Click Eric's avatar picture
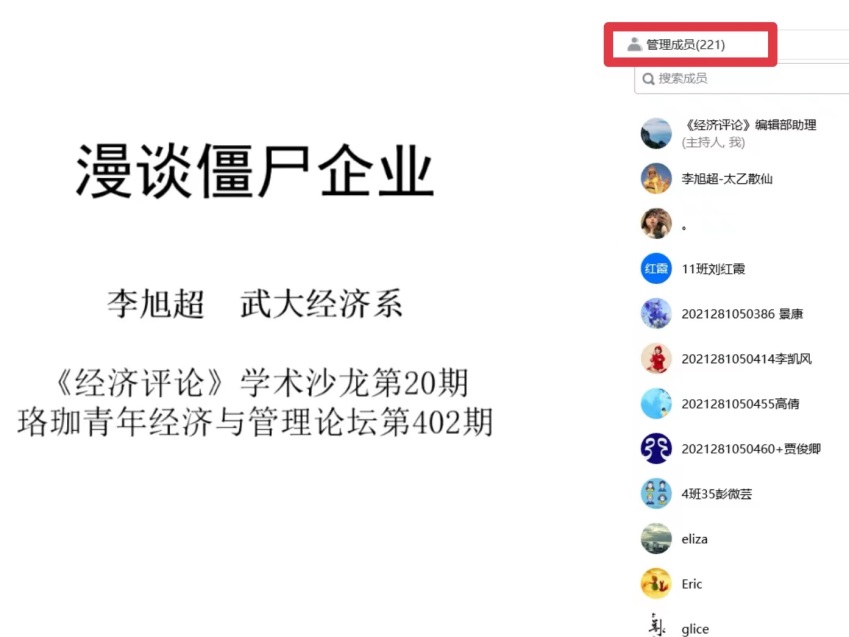 coord(656,583)
